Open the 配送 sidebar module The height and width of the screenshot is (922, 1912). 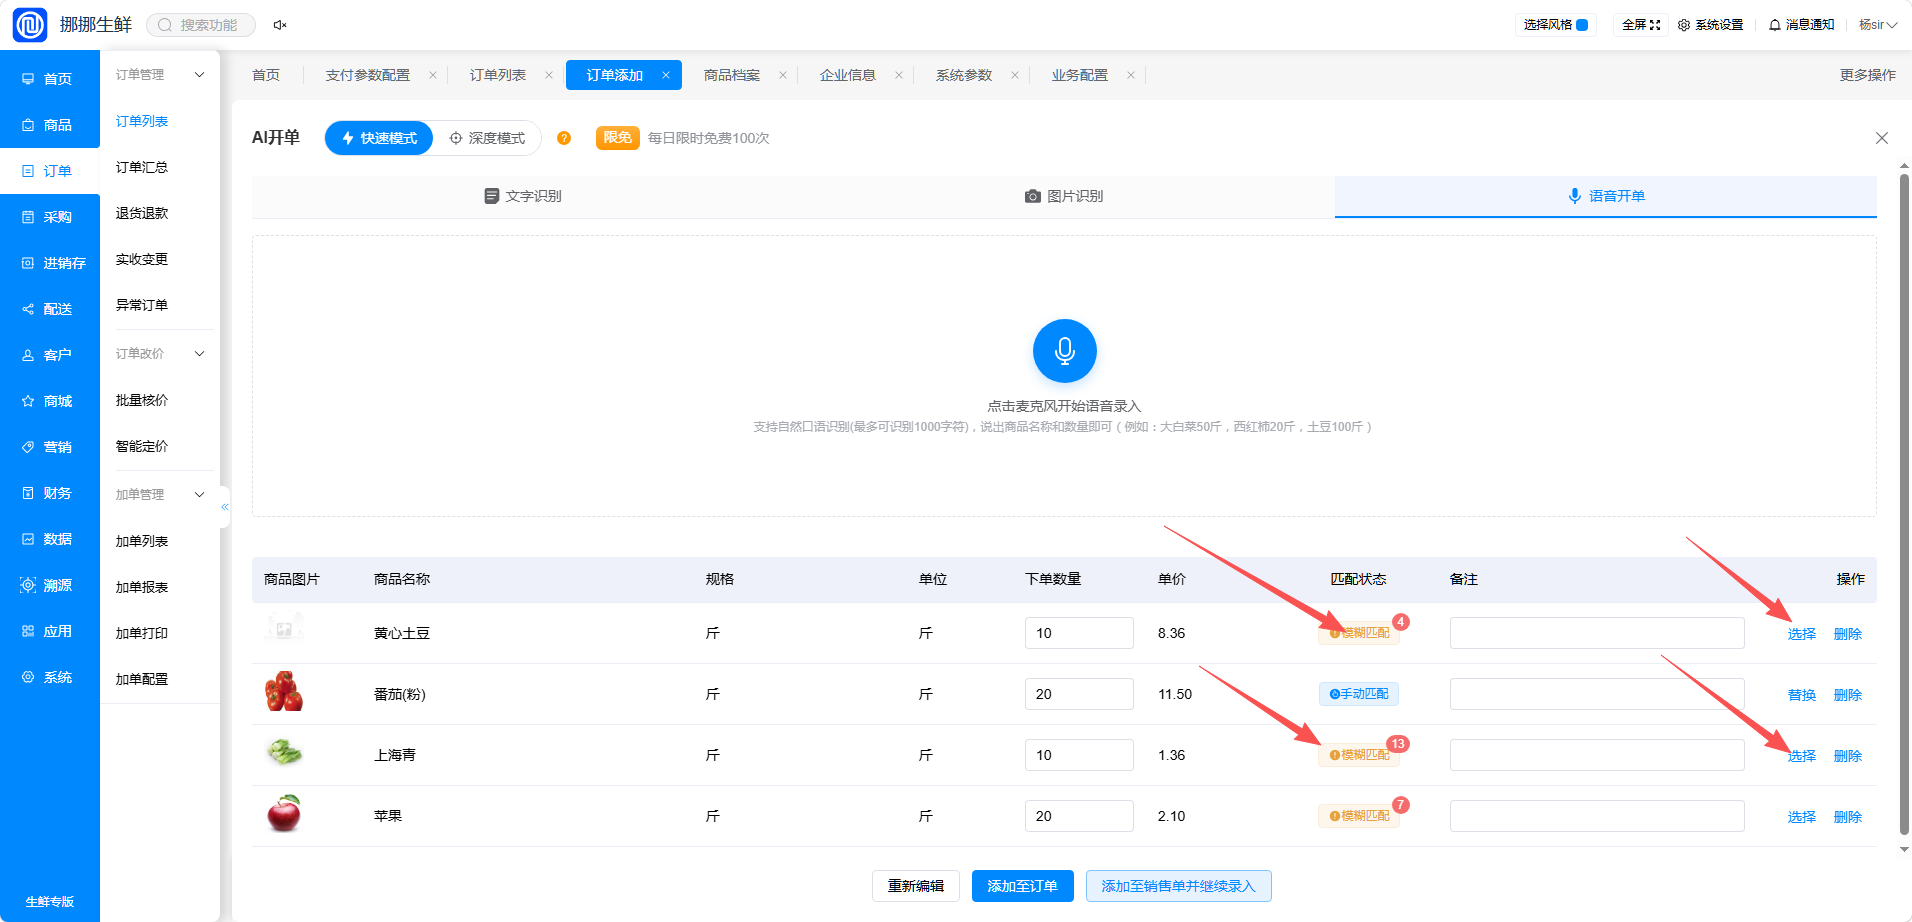pyautogui.click(x=50, y=309)
